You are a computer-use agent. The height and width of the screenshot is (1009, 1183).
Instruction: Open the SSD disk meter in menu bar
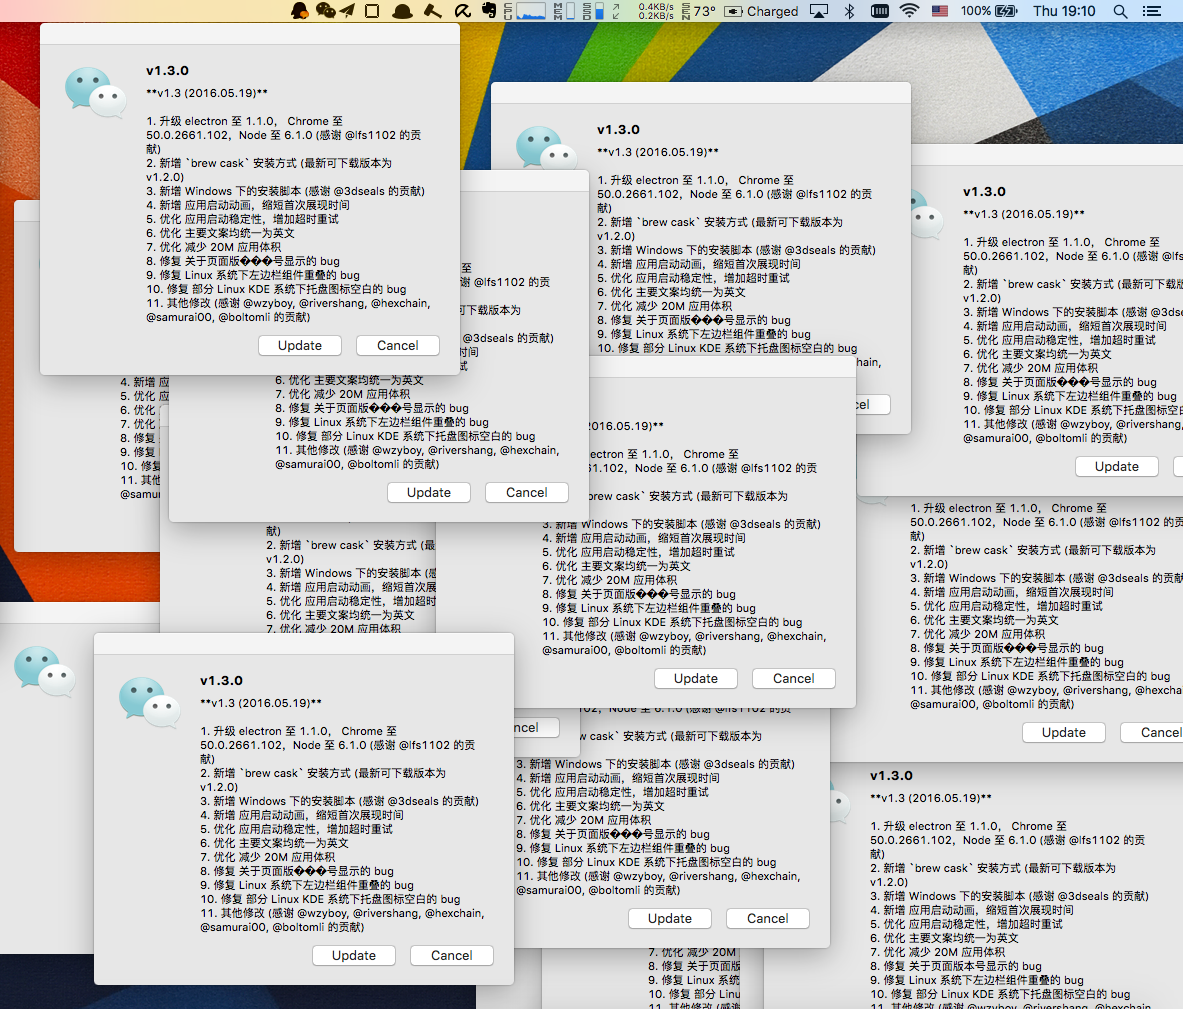tap(593, 11)
